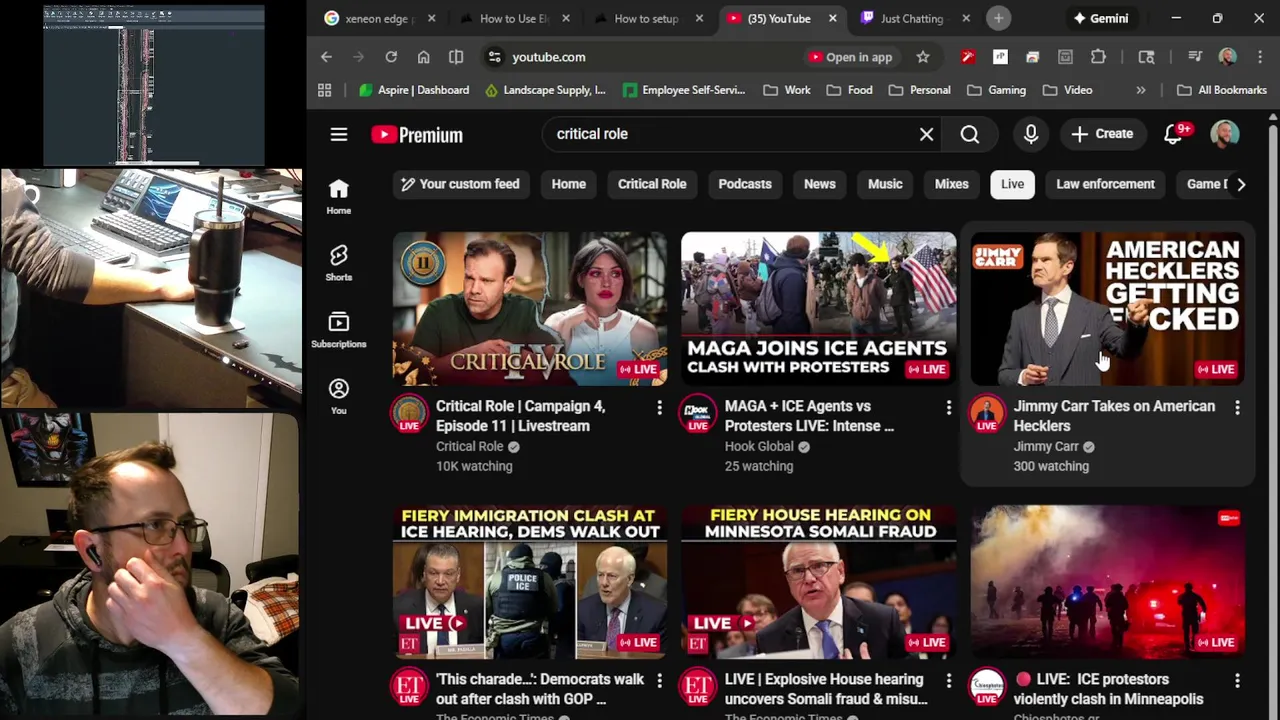Open more options for Democrats walk out video
Image resolution: width=1280 pixels, height=720 pixels.
(659, 680)
